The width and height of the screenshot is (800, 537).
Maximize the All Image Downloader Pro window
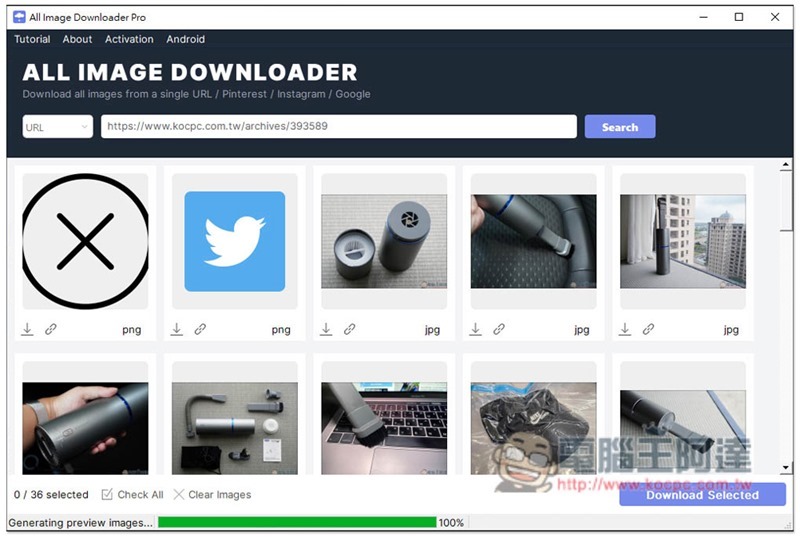[739, 17]
